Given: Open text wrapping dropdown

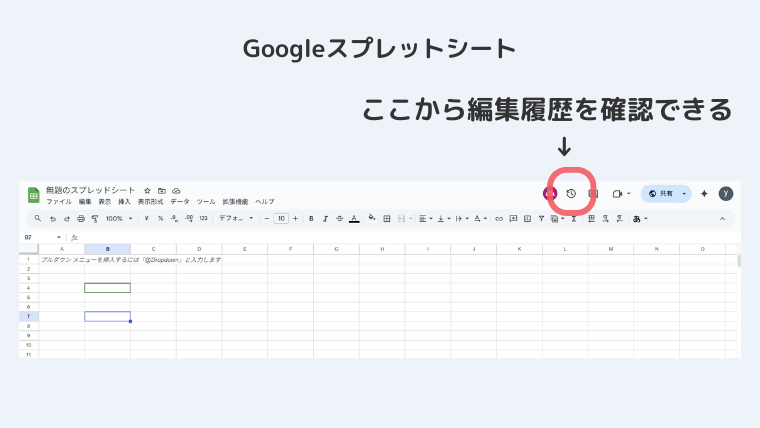Looking at the screenshot, I should (x=462, y=219).
